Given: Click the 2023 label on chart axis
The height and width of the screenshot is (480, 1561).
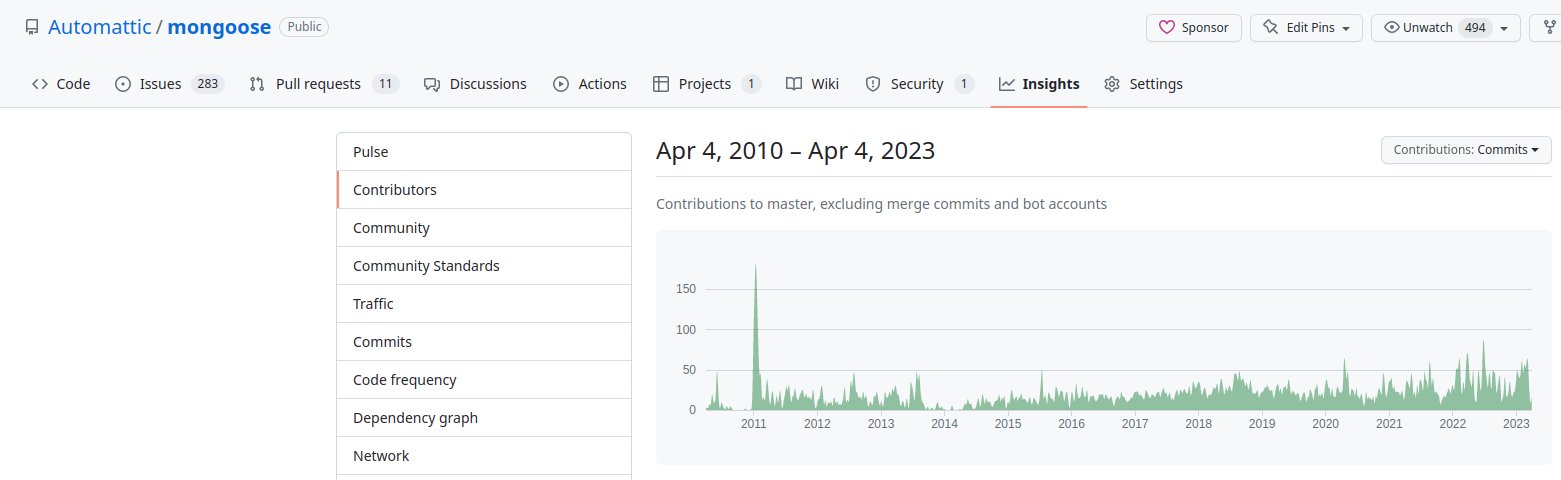Looking at the screenshot, I should pyautogui.click(x=1517, y=424).
